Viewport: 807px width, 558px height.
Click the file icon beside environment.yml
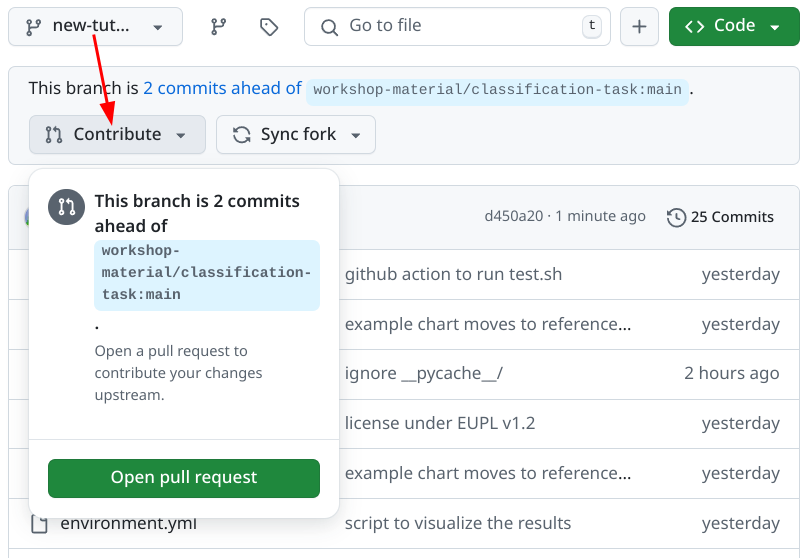tap(39, 523)
